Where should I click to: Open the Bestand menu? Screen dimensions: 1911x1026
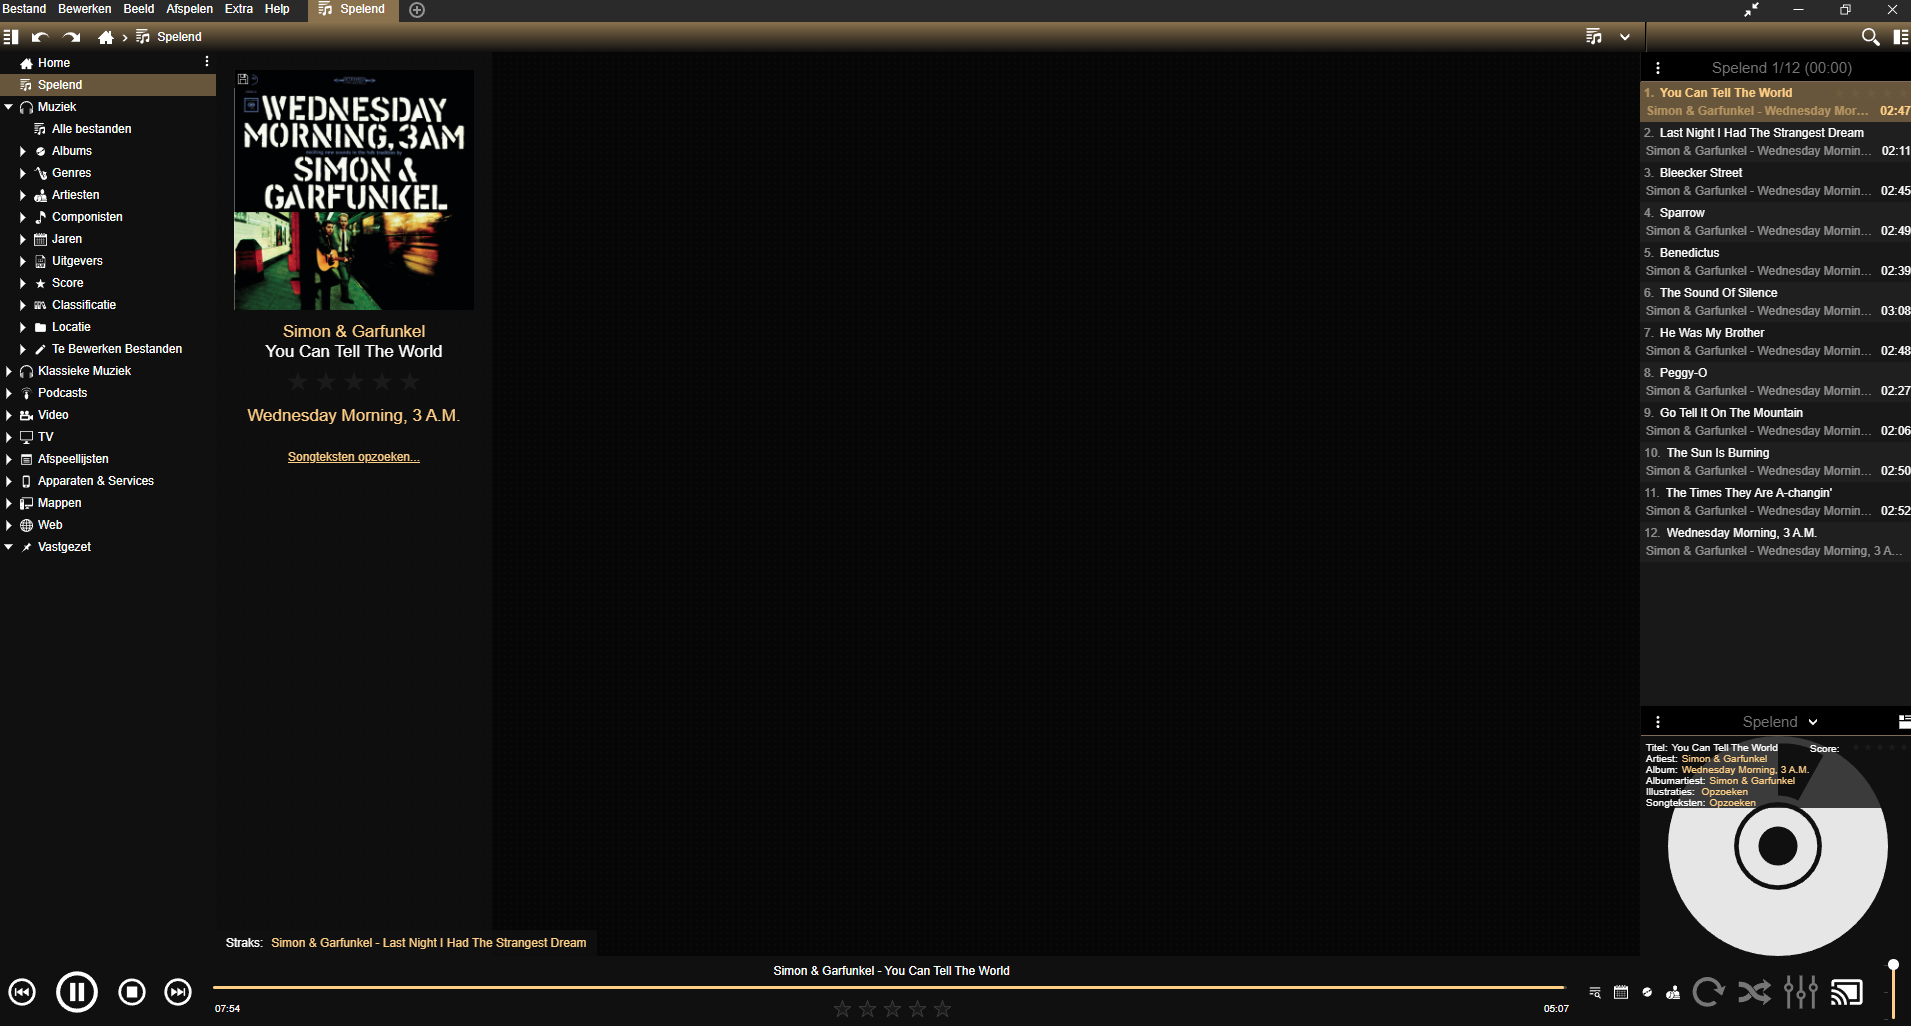coord(24,9)
